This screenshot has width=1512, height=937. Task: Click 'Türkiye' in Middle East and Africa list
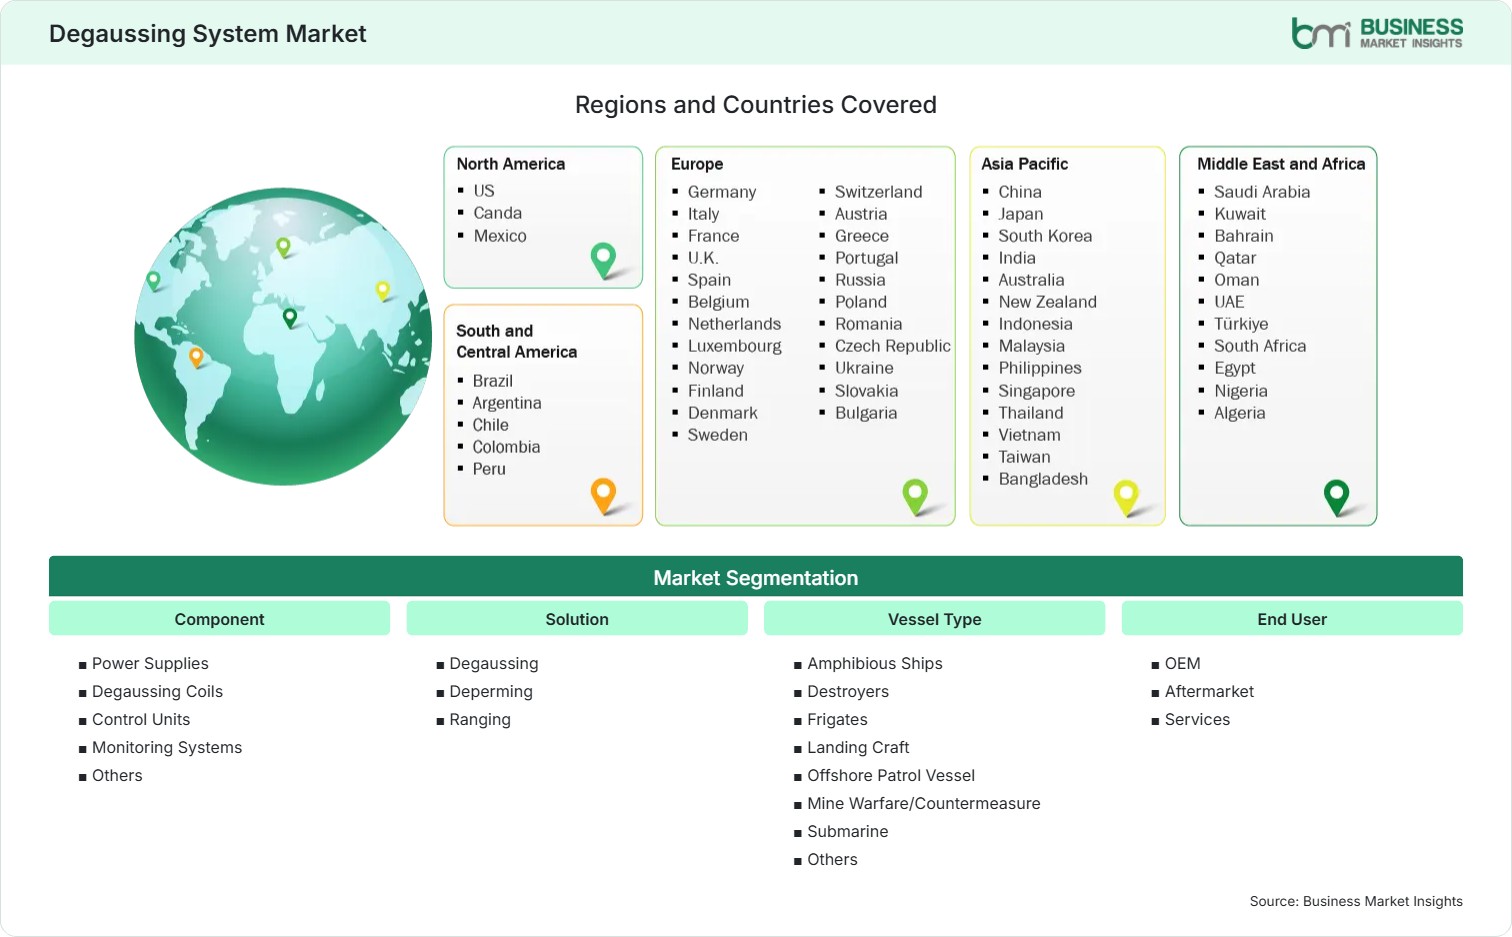click(1241, 324)
